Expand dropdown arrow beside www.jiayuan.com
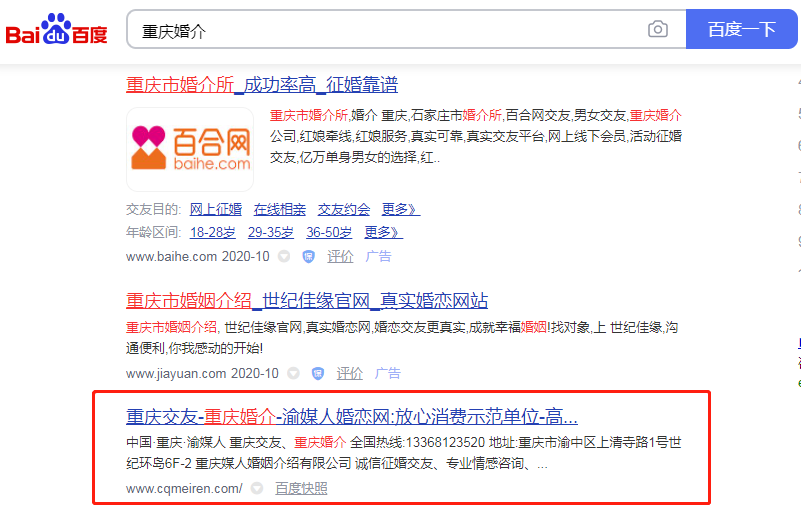801x512 pixels. coord(293,374)
